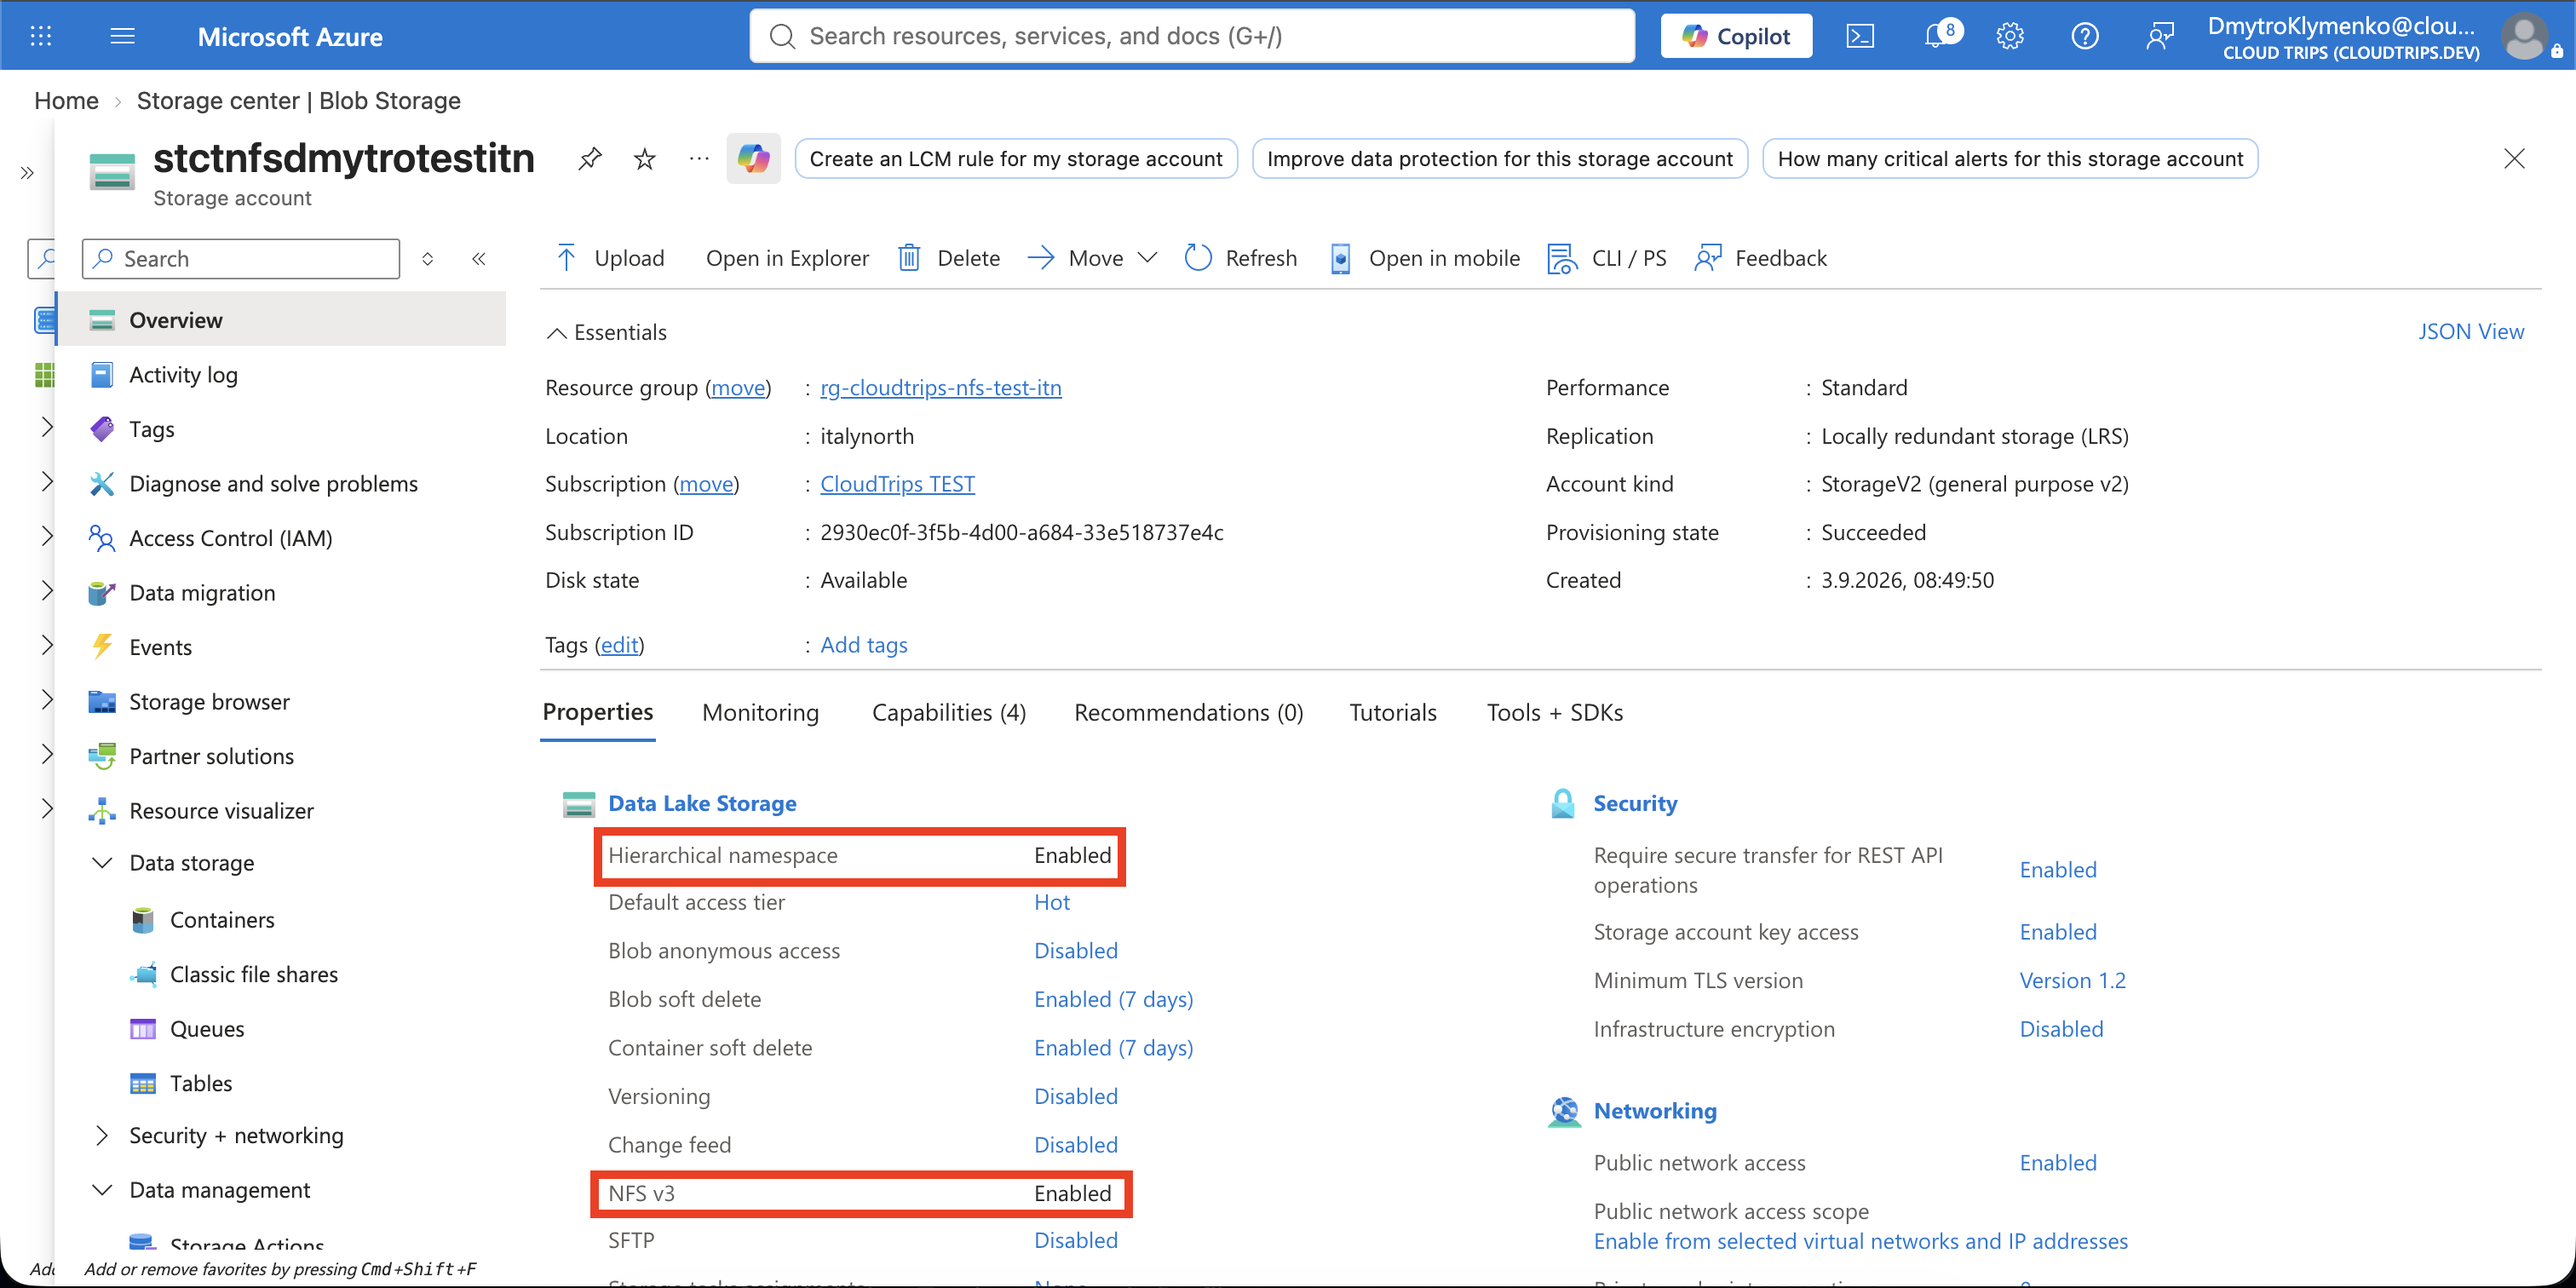Screen dimensions: 2576x1288
Task: Open CloudTrips TEST subscription link
Action: (897, 483)
